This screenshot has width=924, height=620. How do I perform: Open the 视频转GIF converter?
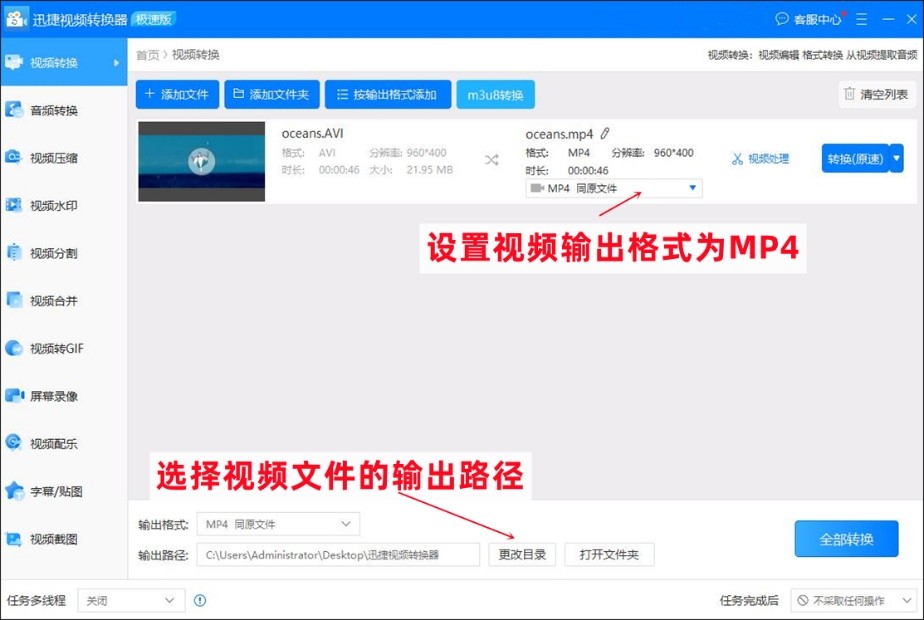click(60, 348)
